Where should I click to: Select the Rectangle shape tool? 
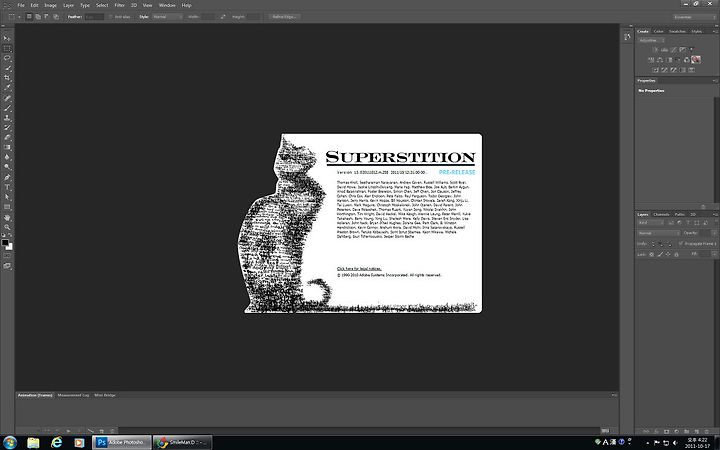pos(7,207)
